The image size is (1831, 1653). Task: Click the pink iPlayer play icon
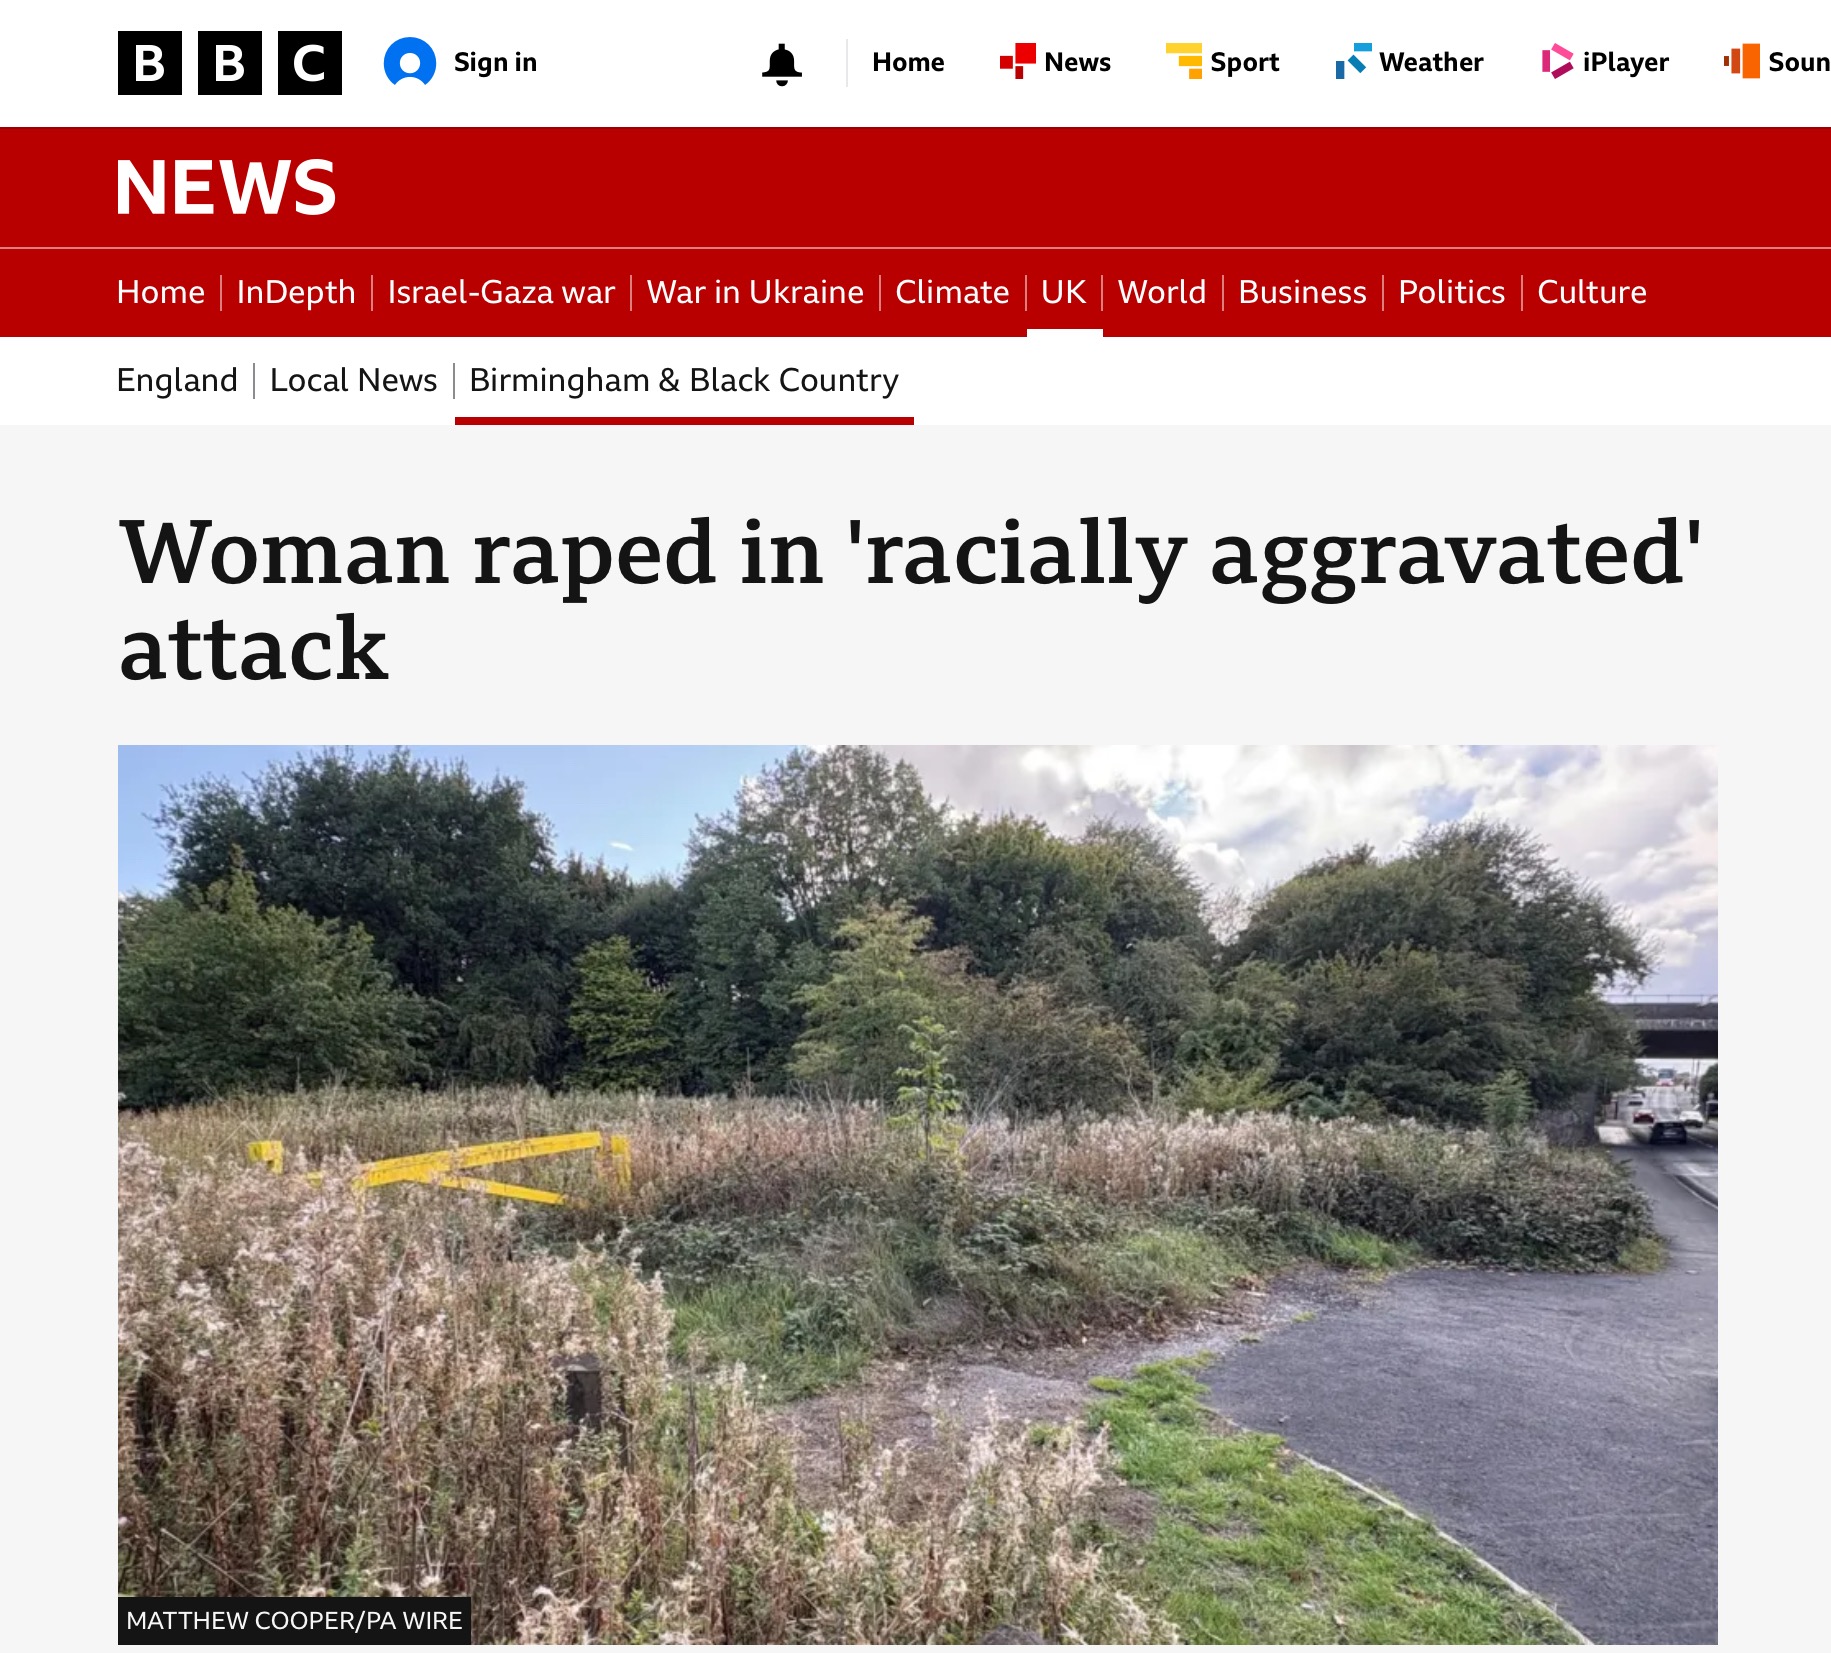(1557, 62)
